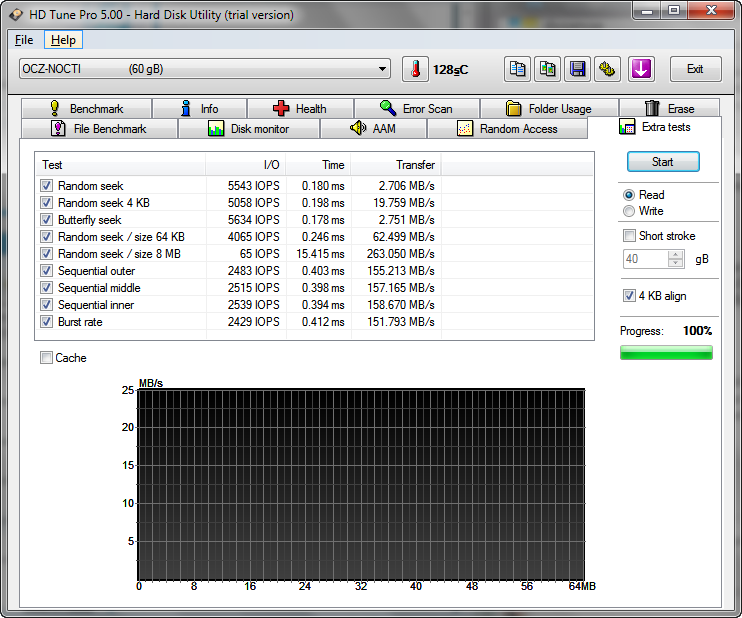
Task: Open the File menu
Action: click(24, 40)
